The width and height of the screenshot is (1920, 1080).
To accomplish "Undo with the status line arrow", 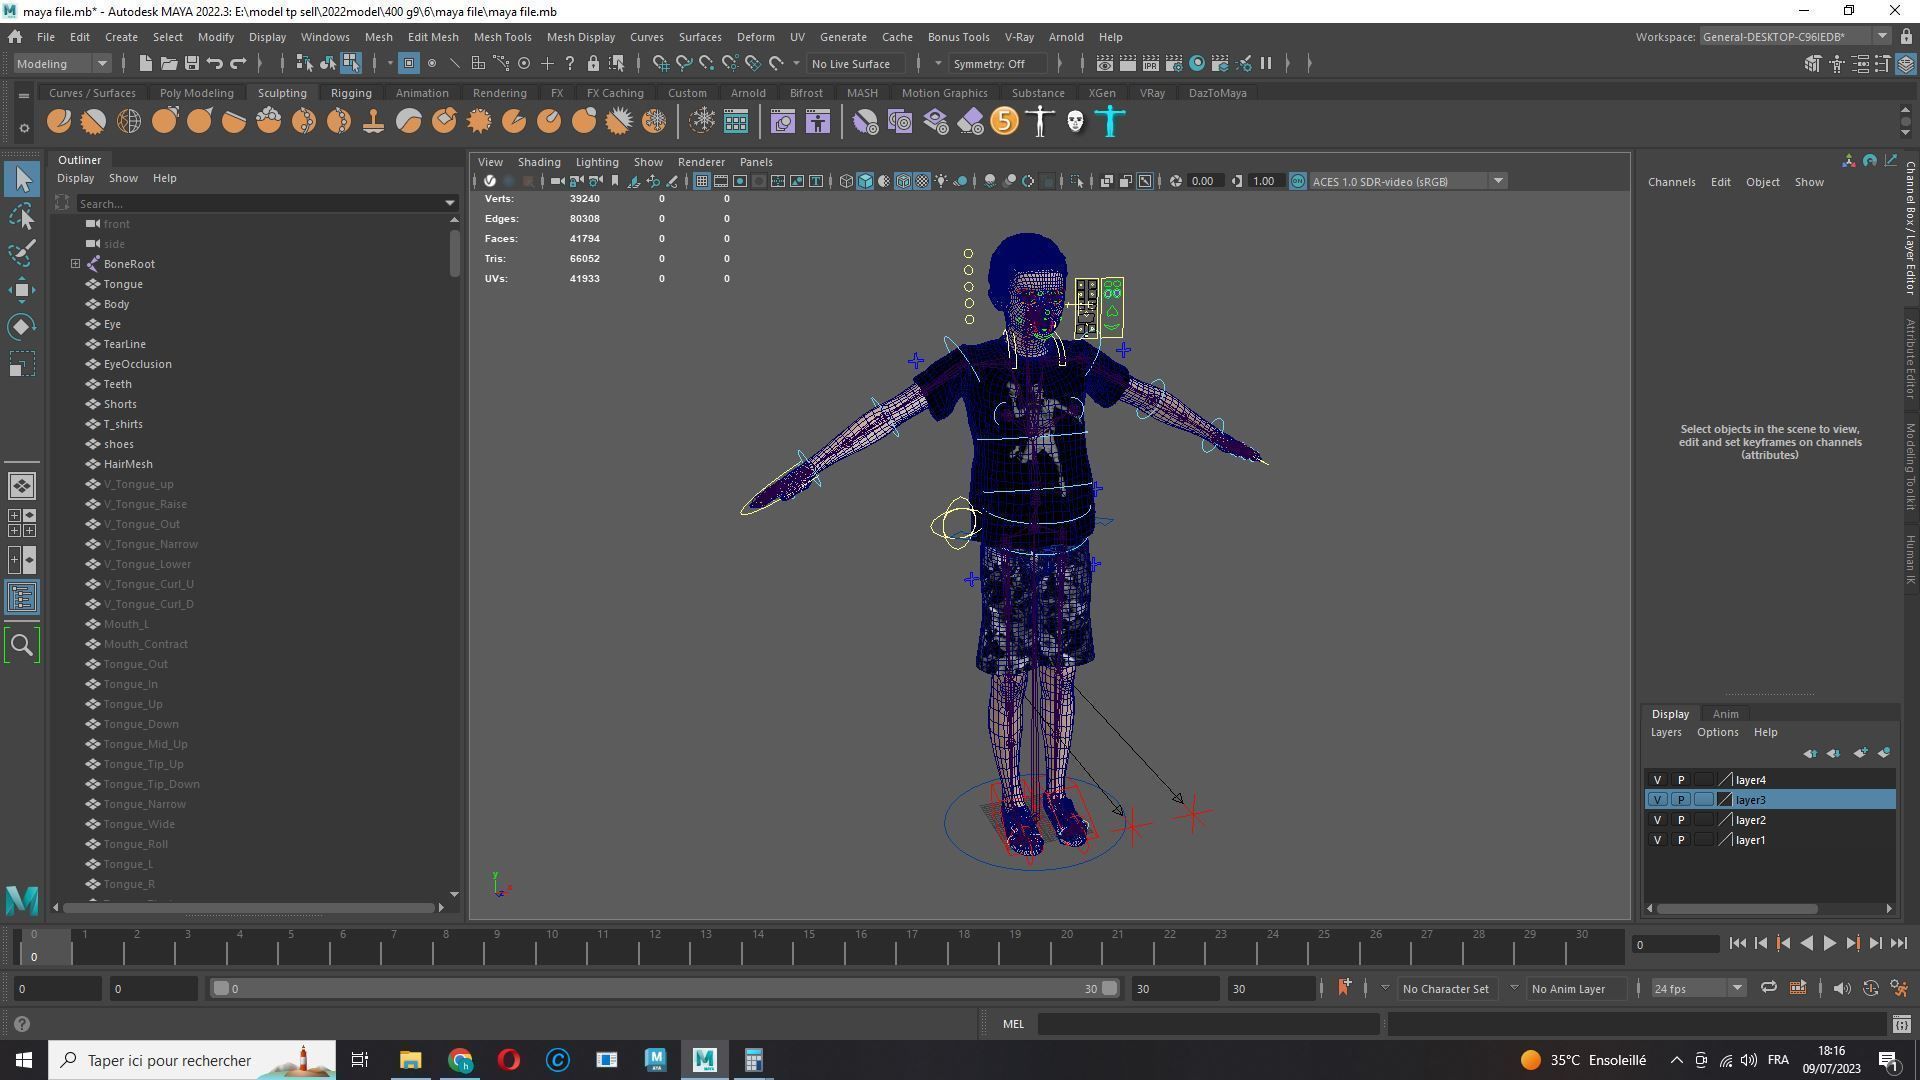I will click(x=214, y=63).
